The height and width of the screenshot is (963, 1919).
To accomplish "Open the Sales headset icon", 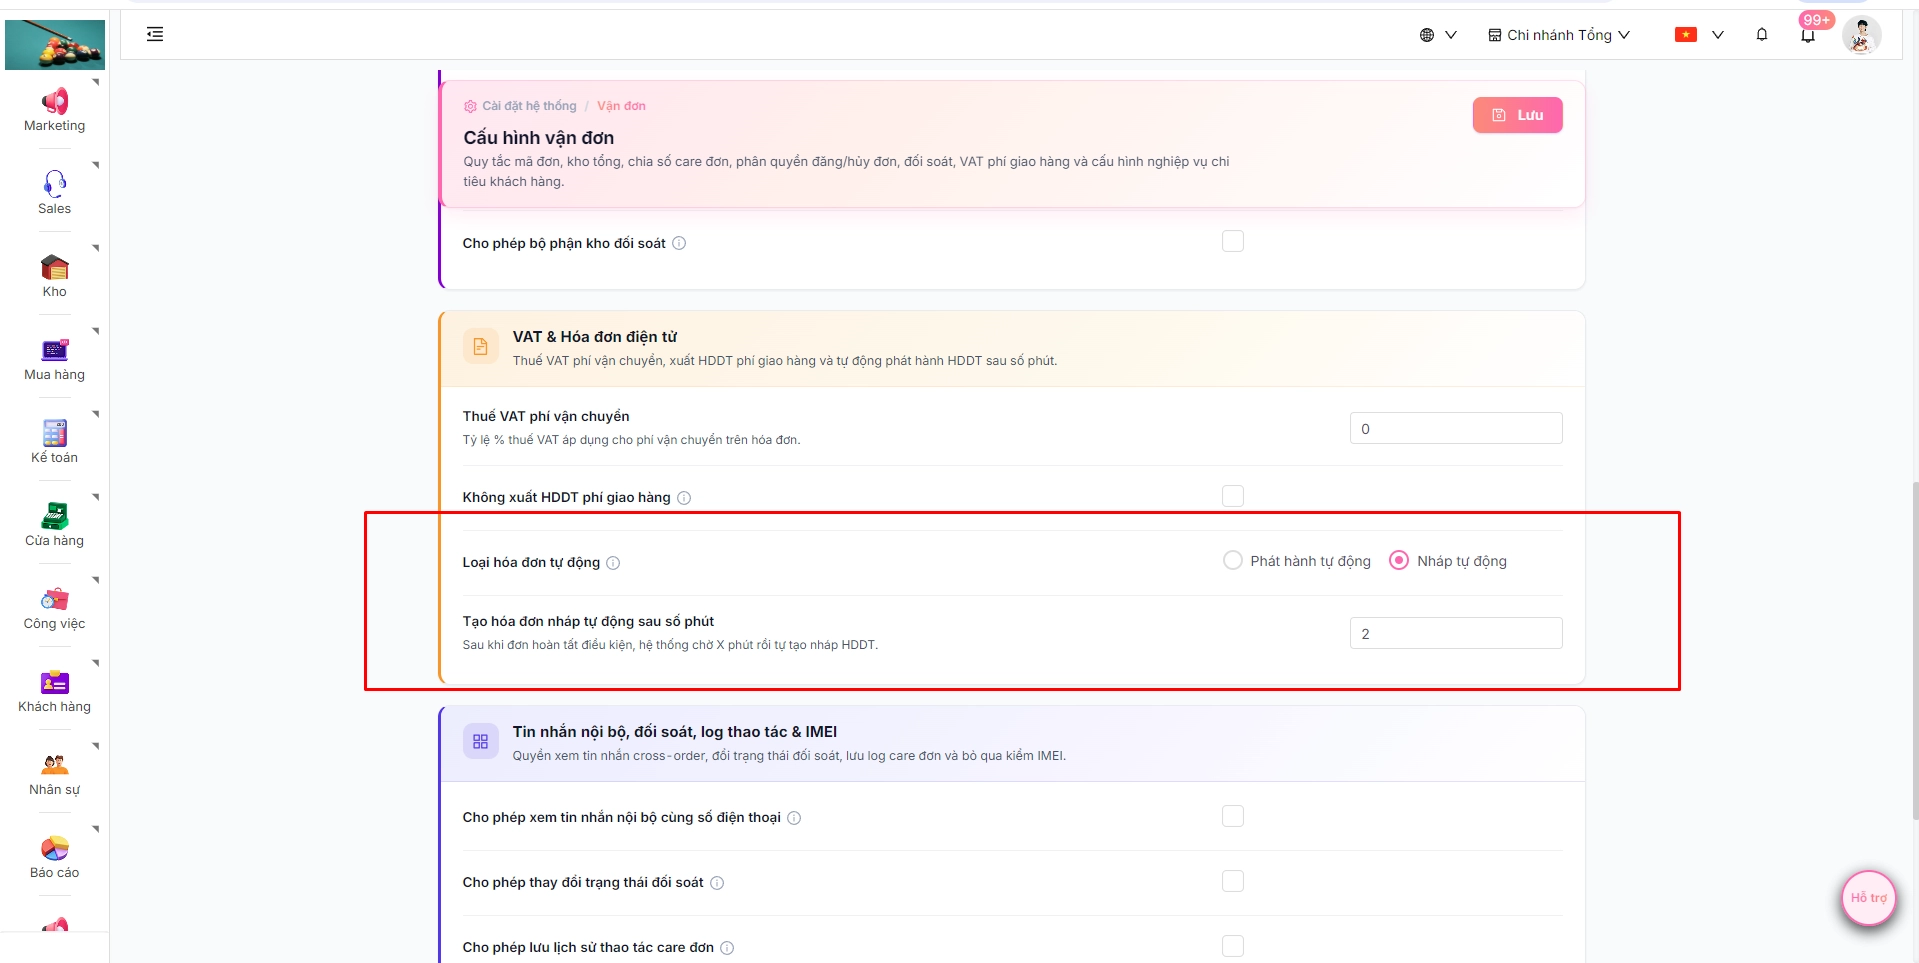I will click(54, 184).
